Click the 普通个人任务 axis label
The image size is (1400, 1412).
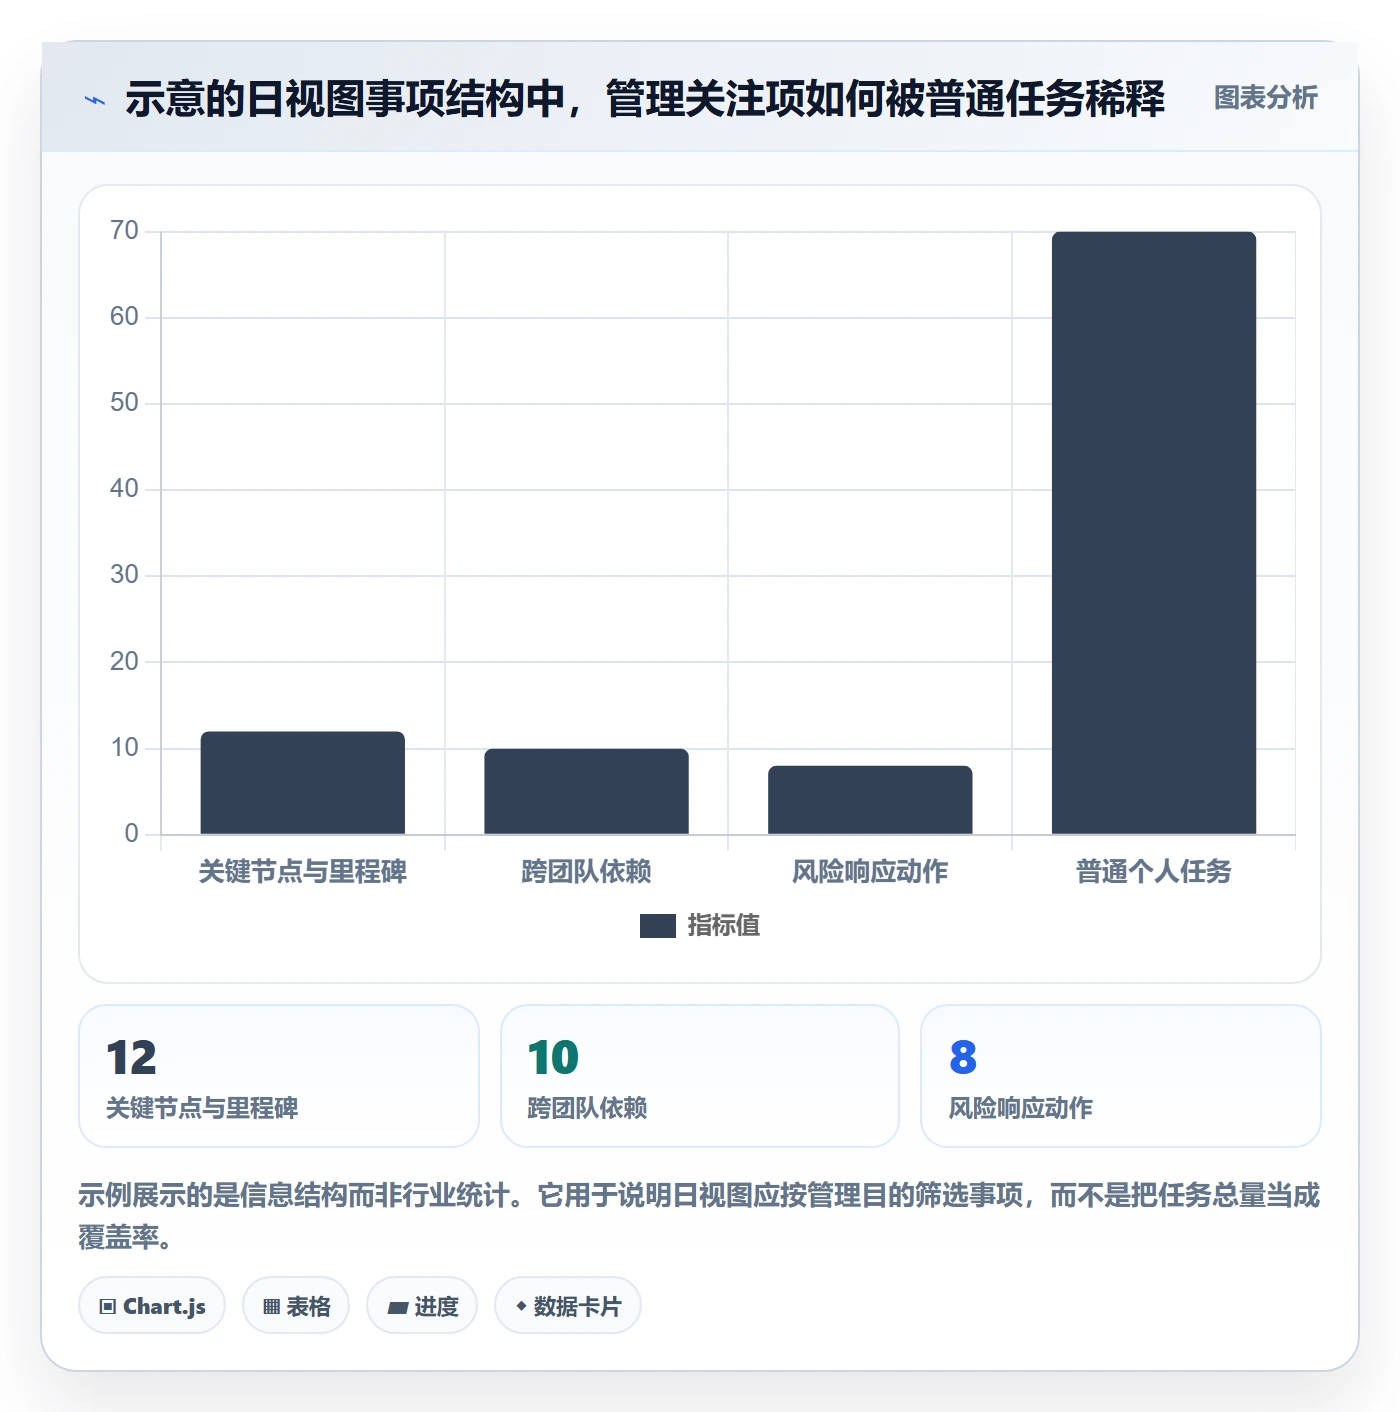pos(1154,872)
